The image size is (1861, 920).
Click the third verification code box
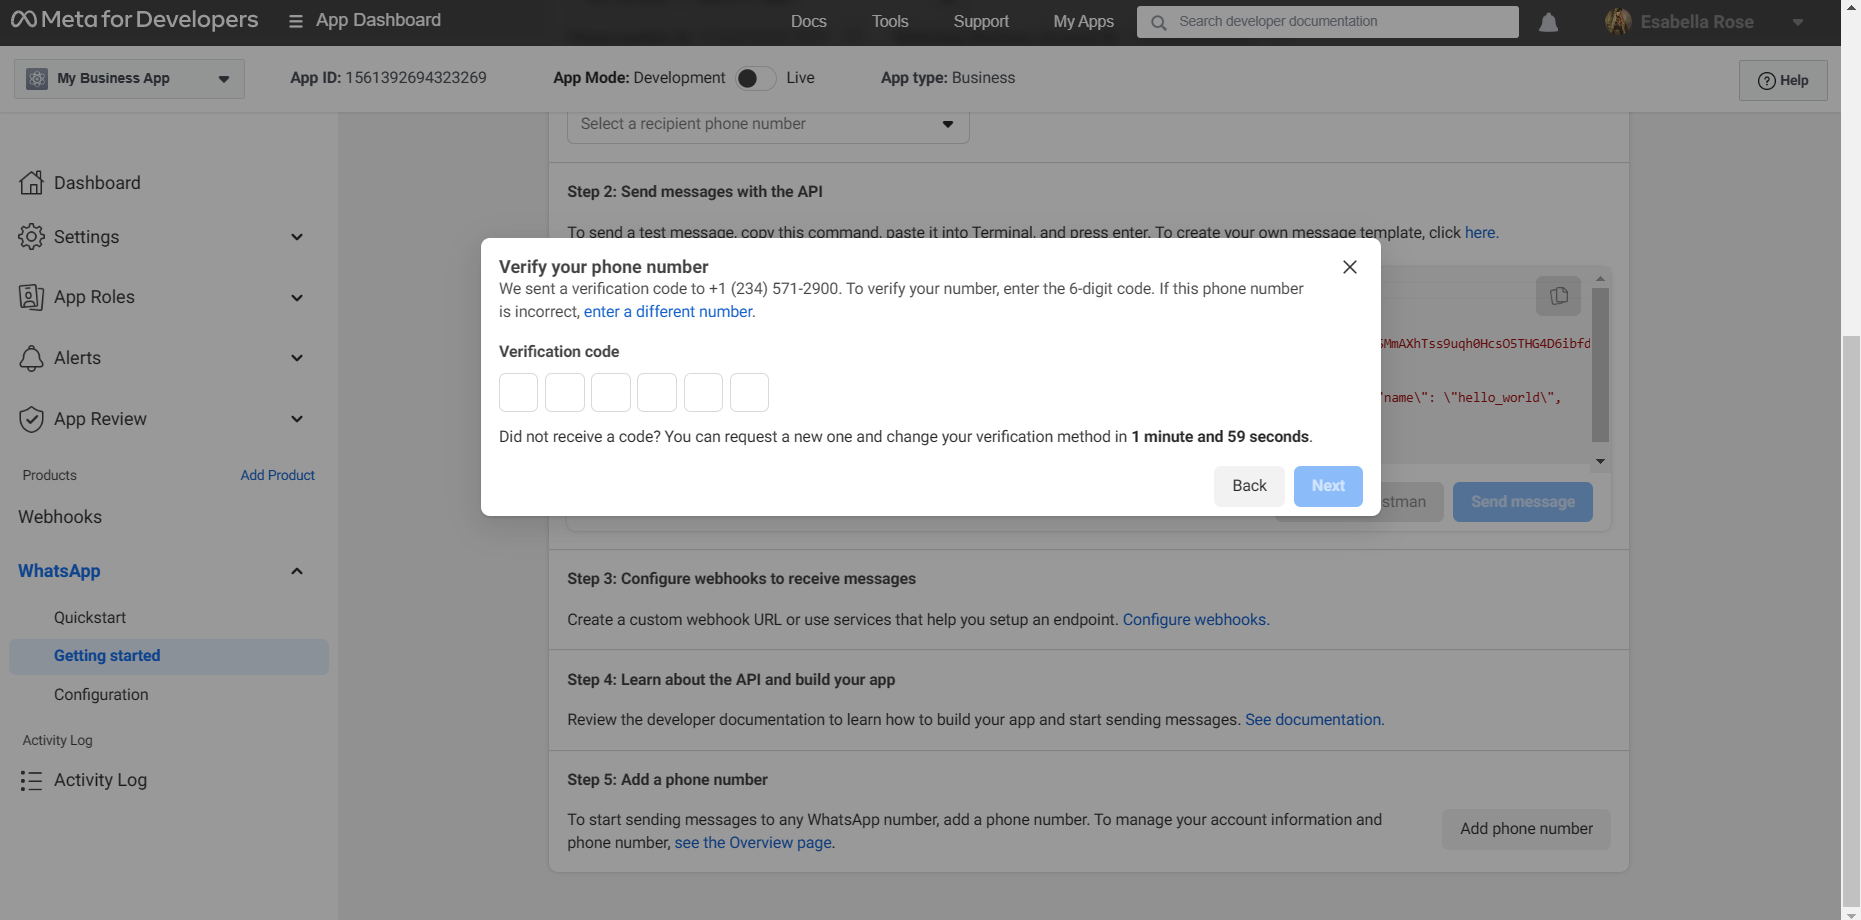click(x=611, y=392)
